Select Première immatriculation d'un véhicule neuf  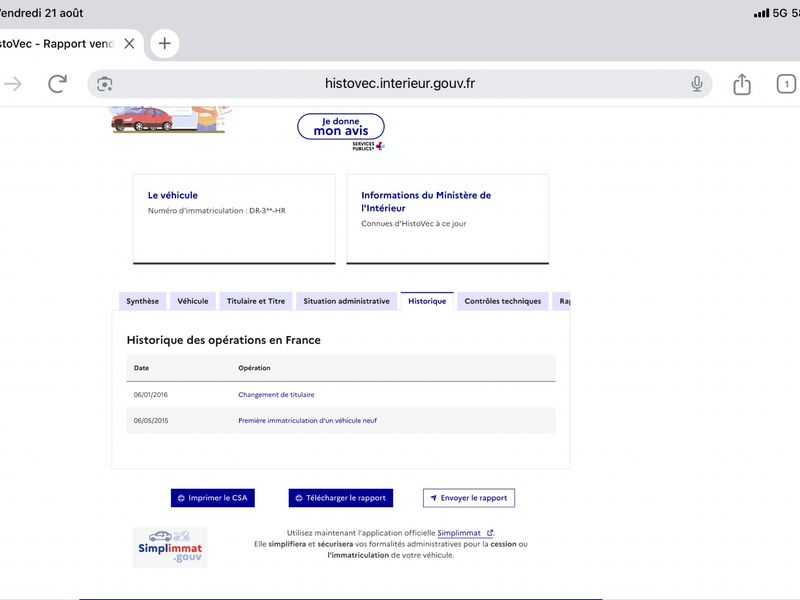click(x=307, y=420)
